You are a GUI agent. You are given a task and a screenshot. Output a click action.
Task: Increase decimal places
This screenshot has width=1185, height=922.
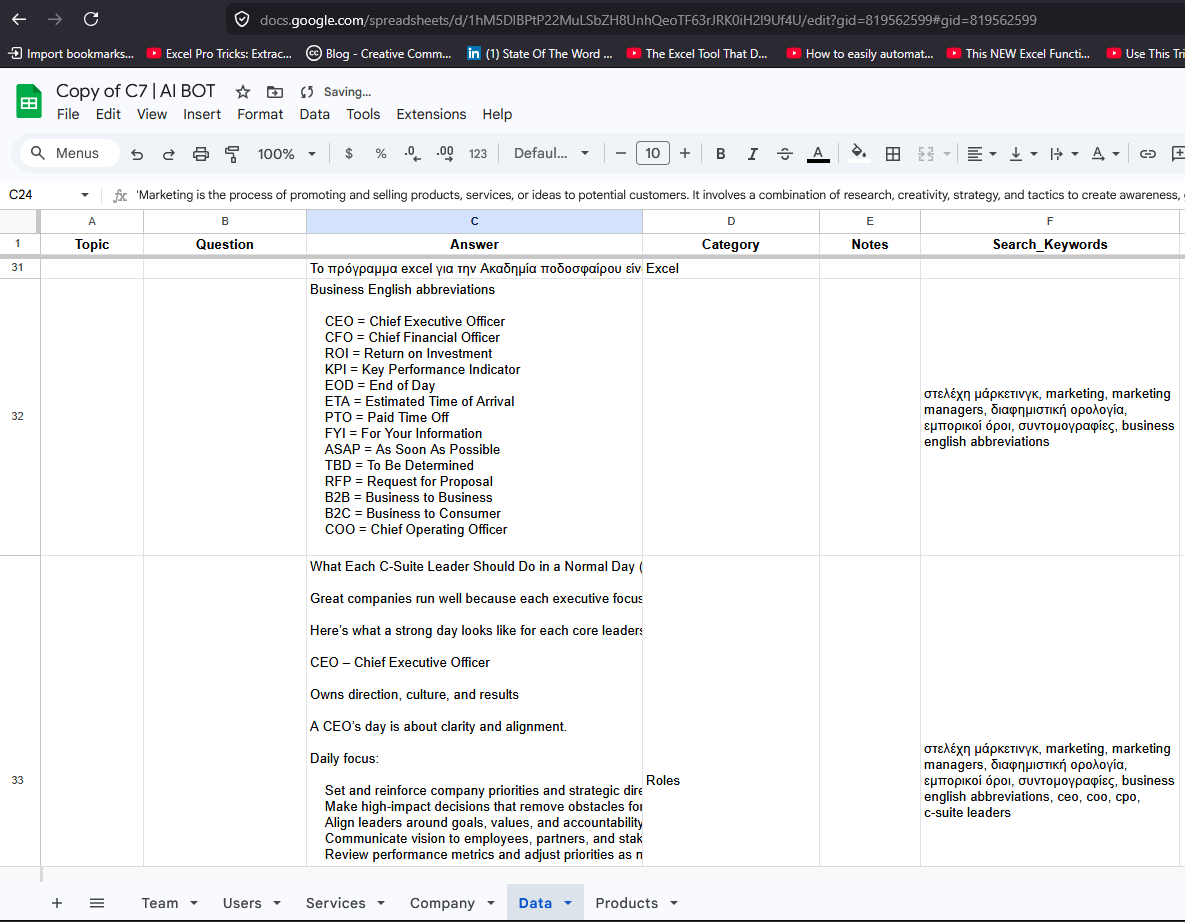pos(445,153)
